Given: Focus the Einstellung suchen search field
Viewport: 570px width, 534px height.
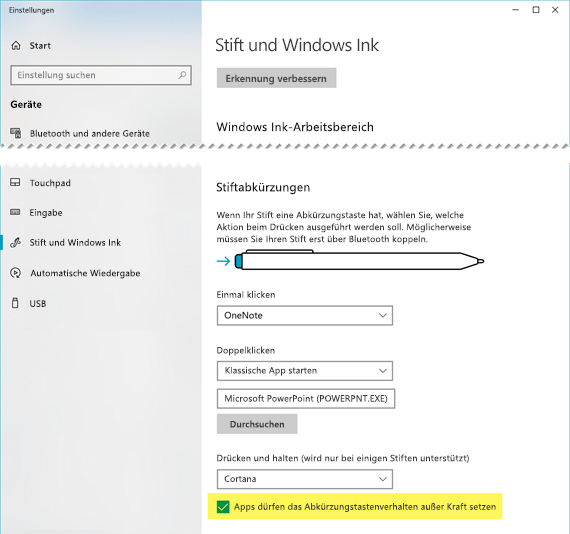Looking at the screenshot, I should 101,75.
